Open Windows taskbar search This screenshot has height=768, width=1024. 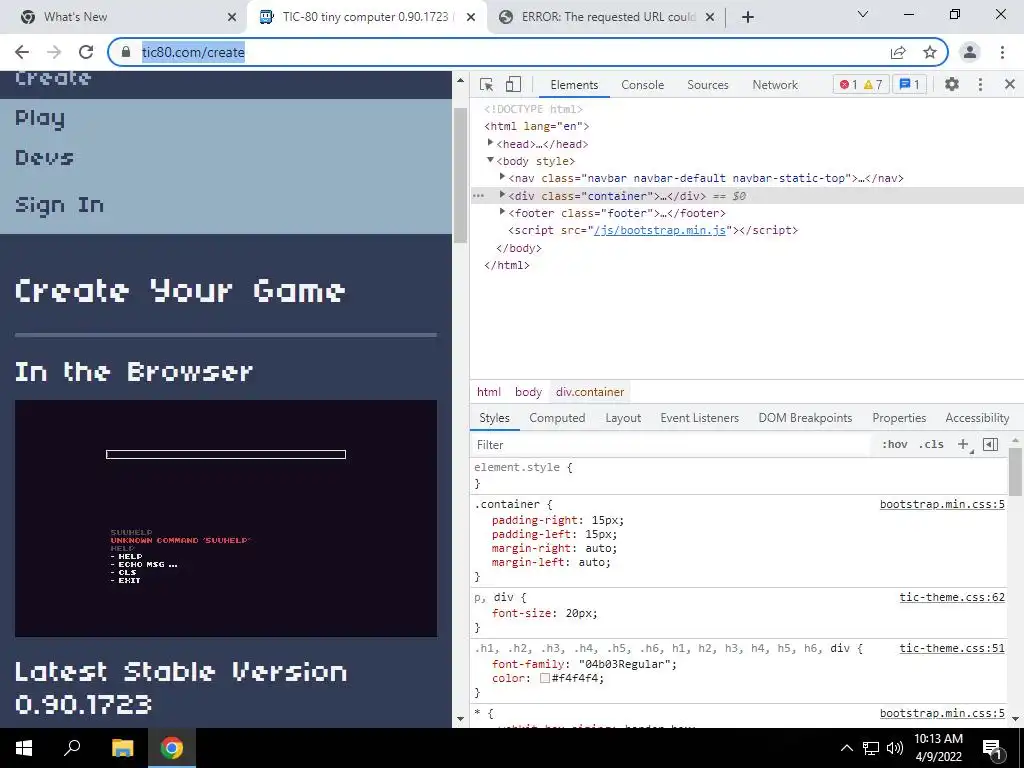click(72, 748)
